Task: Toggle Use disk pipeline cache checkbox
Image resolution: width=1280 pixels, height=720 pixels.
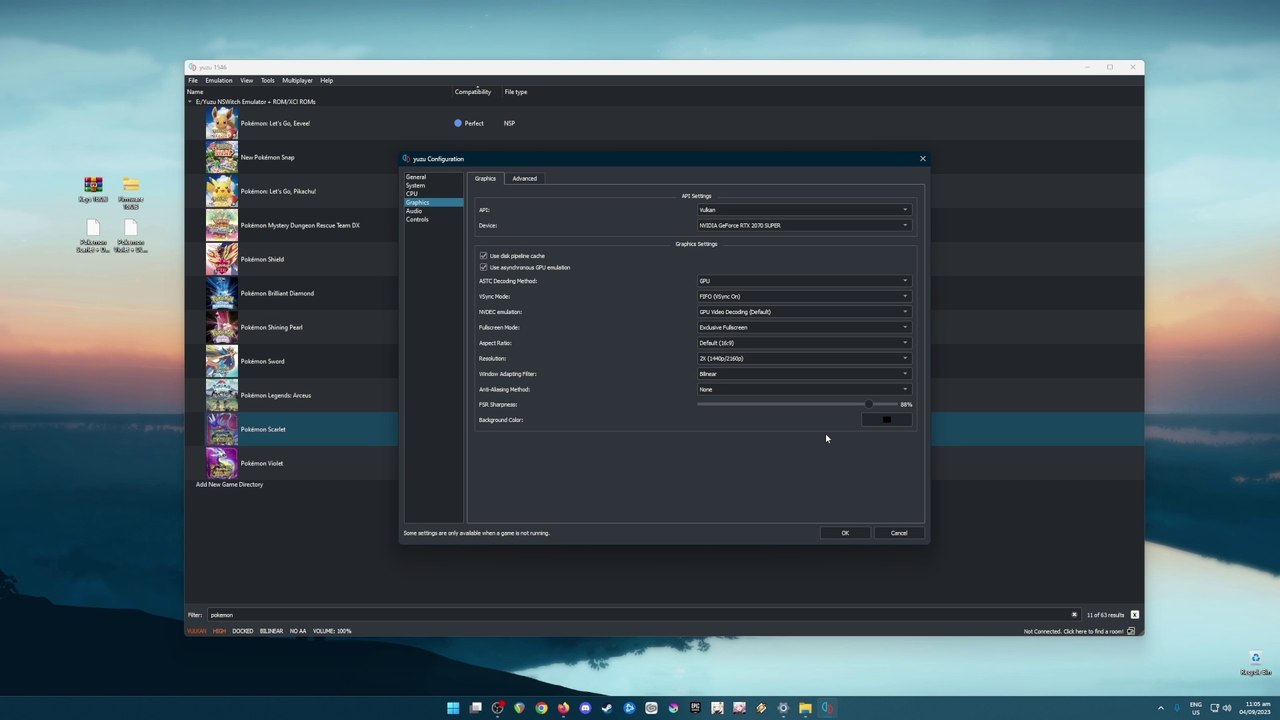Action: tap(484, 256)
